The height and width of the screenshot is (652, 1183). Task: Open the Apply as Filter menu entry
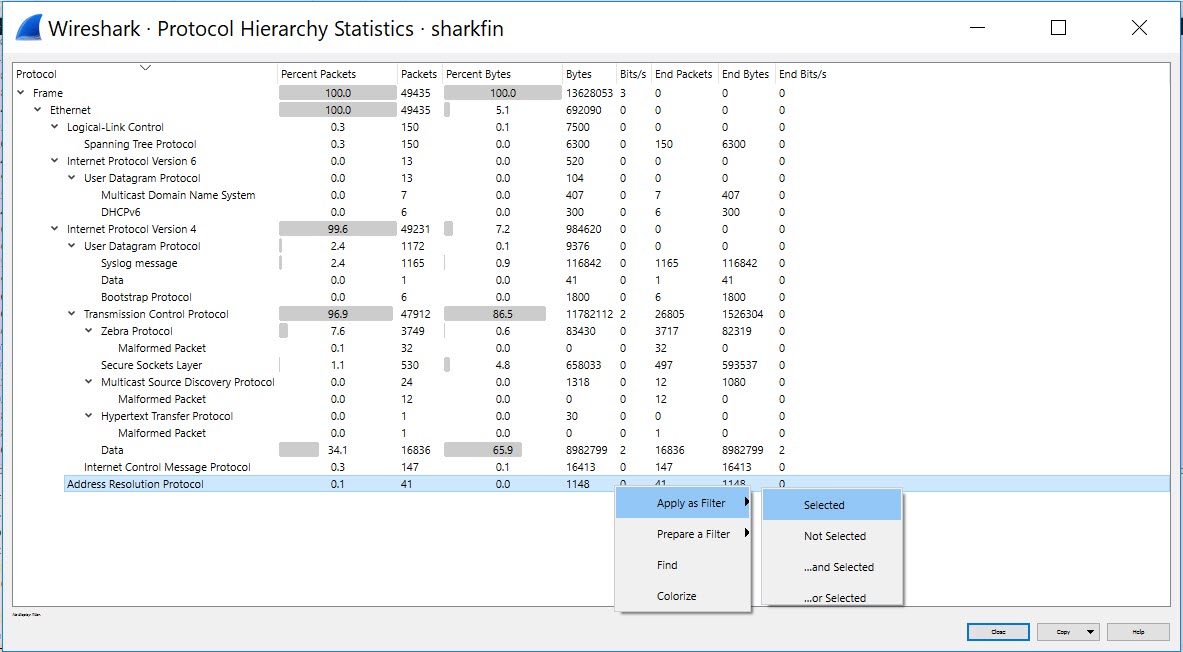point(690,503)
